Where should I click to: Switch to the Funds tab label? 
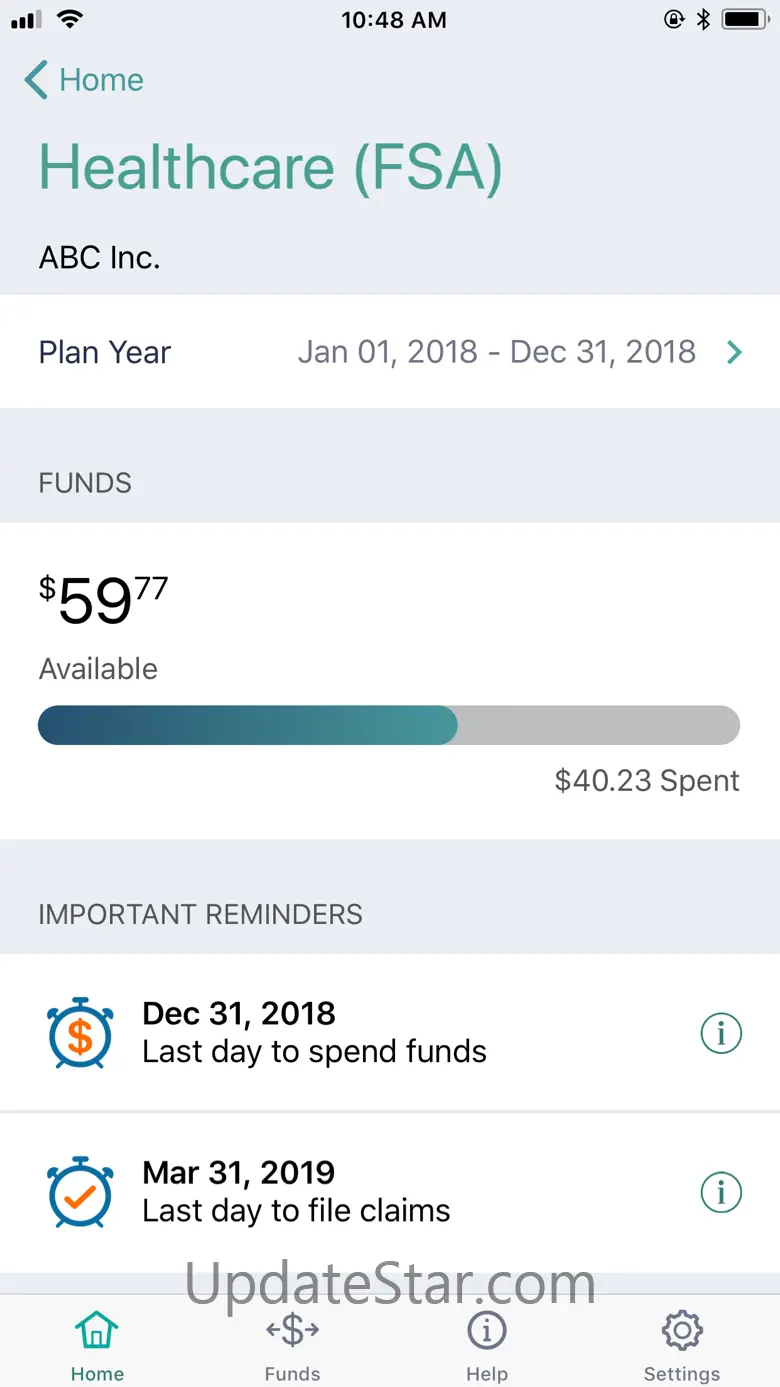click(x=292, y=1374)
